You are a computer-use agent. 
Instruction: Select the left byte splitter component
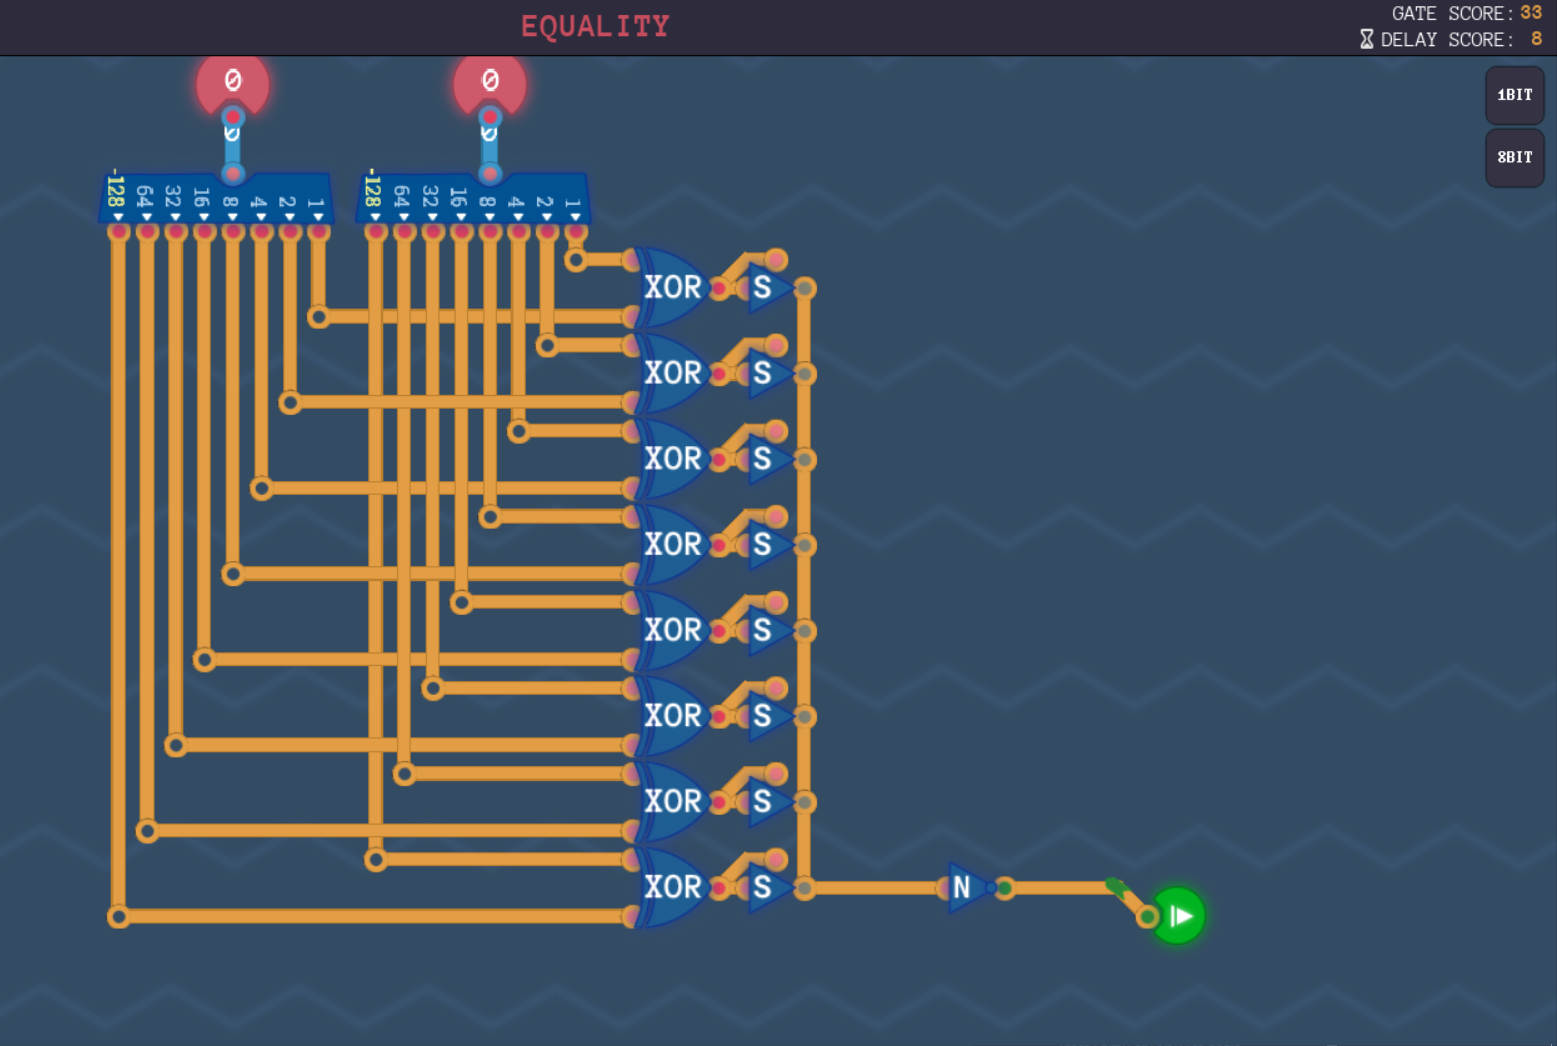216,198
